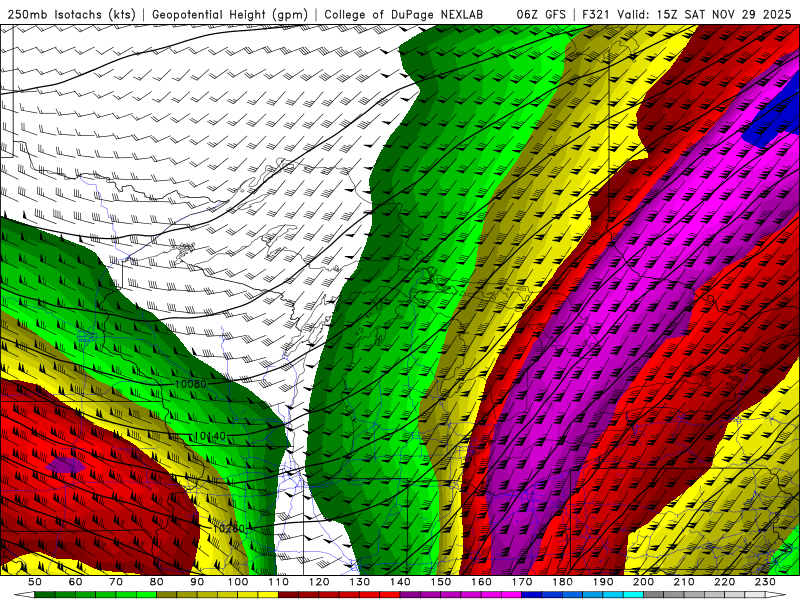Click the 60 value on the color scale
This screenshot has height=600, width=800.
76,582
